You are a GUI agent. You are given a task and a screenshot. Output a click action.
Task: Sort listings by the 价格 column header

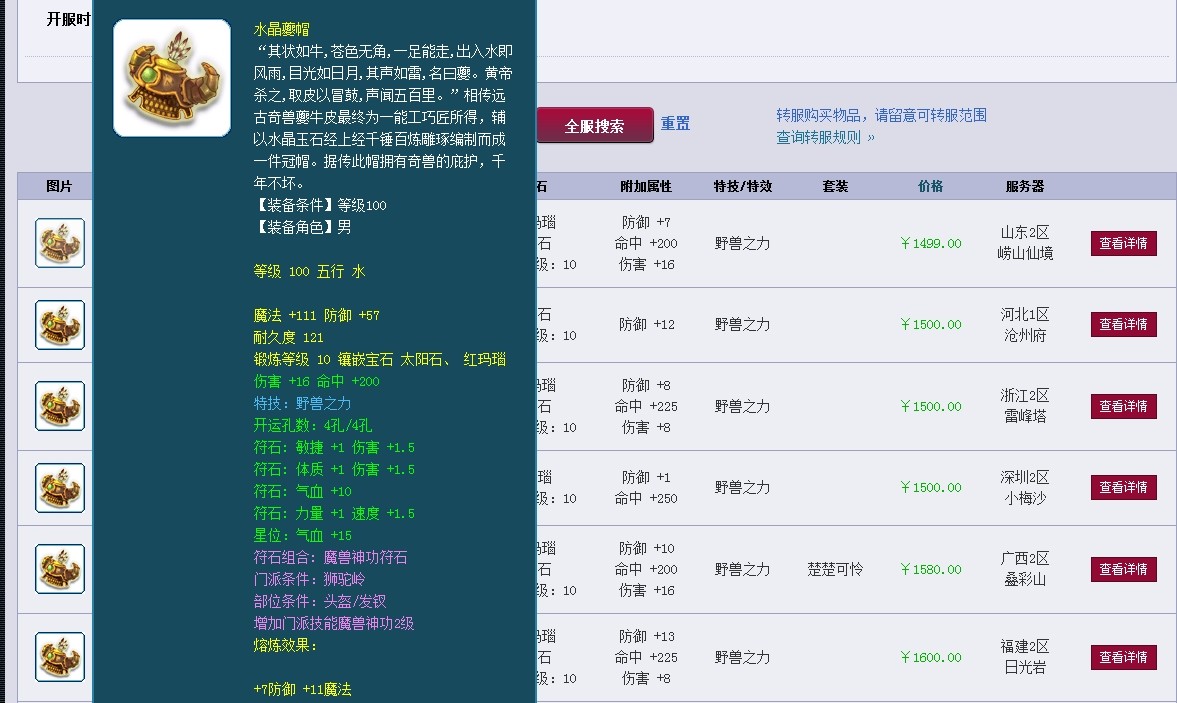(x=930, y=186)
